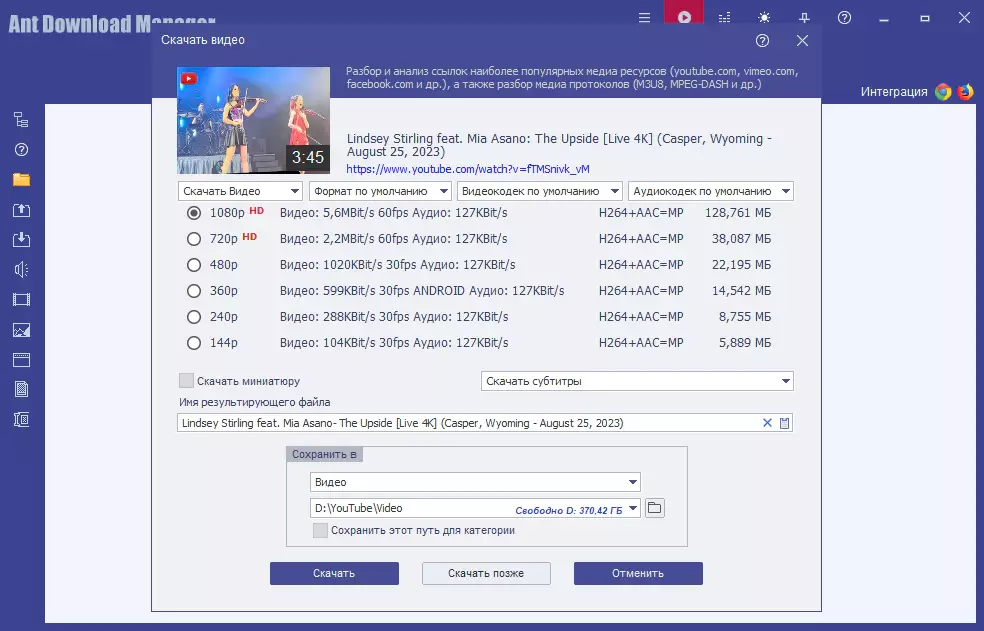This screenshot has width=984, height=631.
Task: Open the Video category filmstrip icon in sidebar
Action: coord(21,299)
